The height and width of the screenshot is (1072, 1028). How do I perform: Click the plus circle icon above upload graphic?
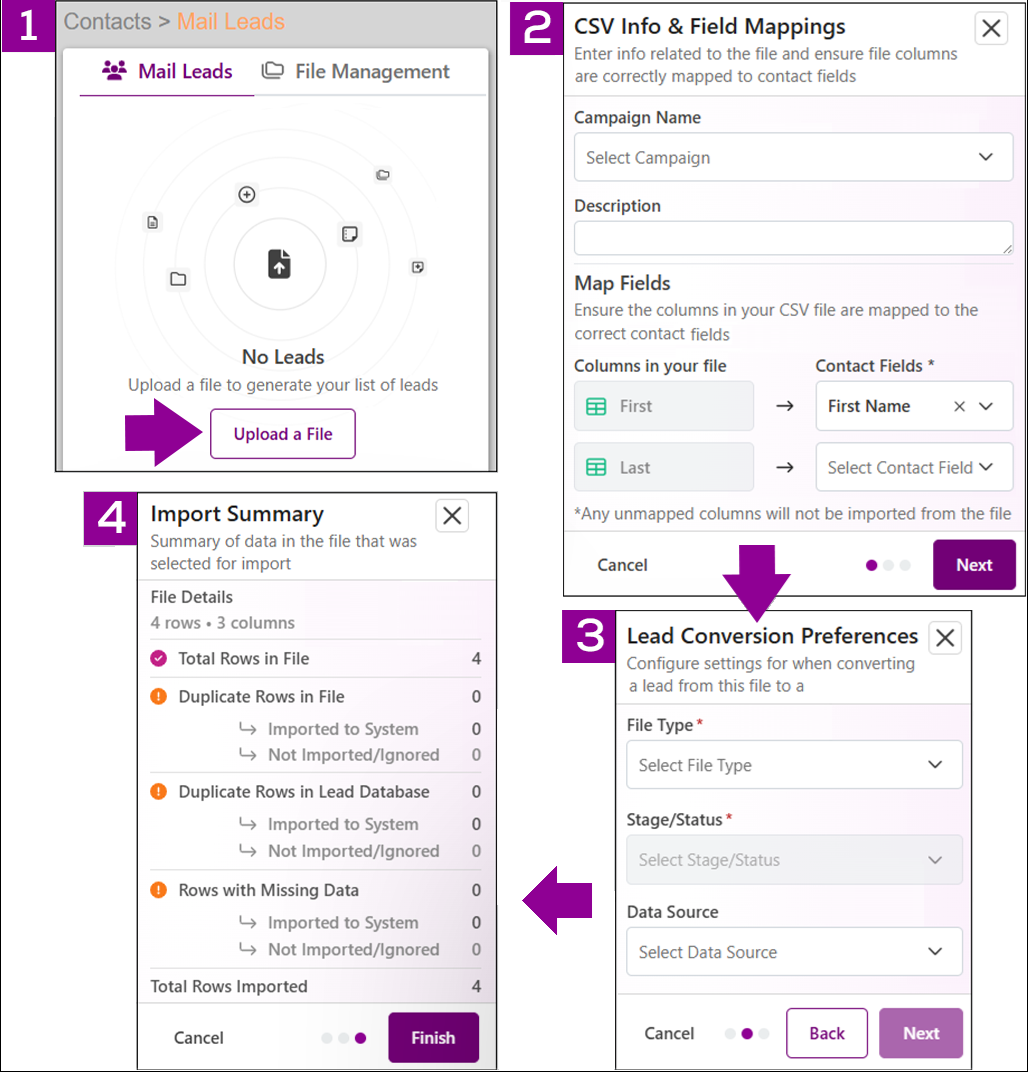pyautogui.click(x=247, y=195)
